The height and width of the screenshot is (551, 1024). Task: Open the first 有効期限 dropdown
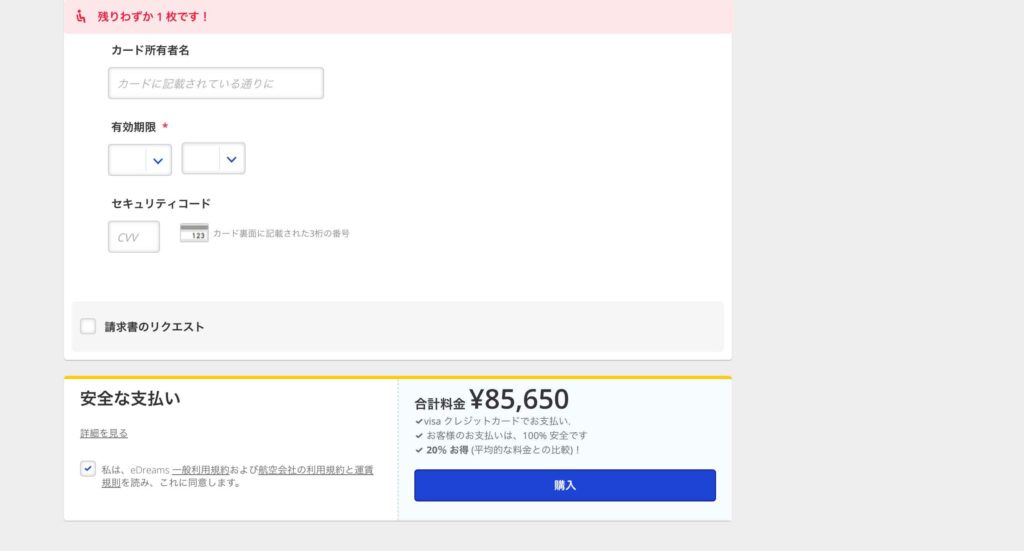click(140, 160)
